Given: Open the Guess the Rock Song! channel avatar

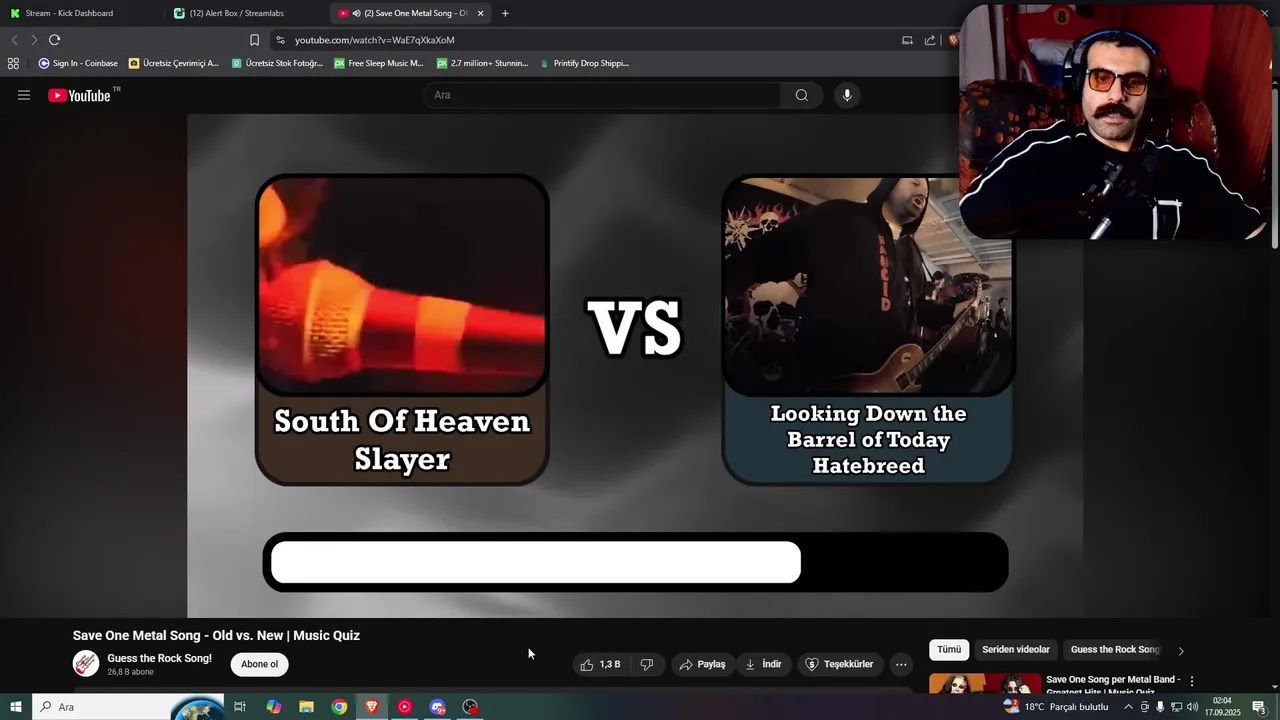Looking at the screenshot, I should pyautogui.click(x=86, y=663).
